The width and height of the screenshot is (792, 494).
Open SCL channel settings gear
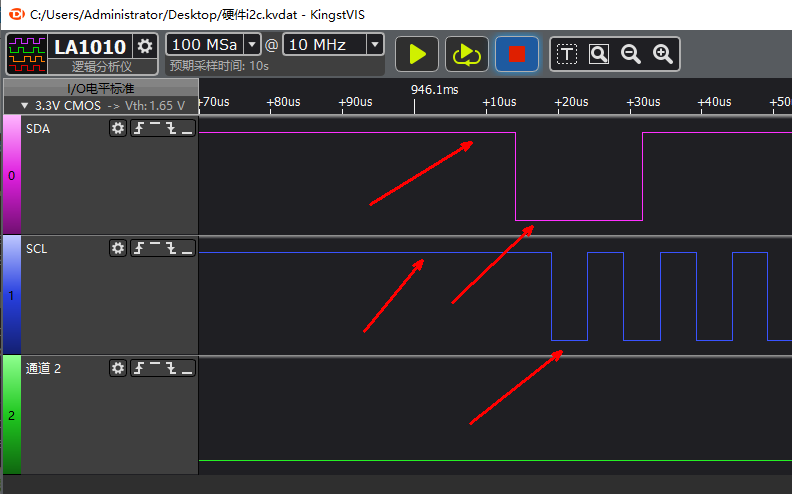point(118,248)
